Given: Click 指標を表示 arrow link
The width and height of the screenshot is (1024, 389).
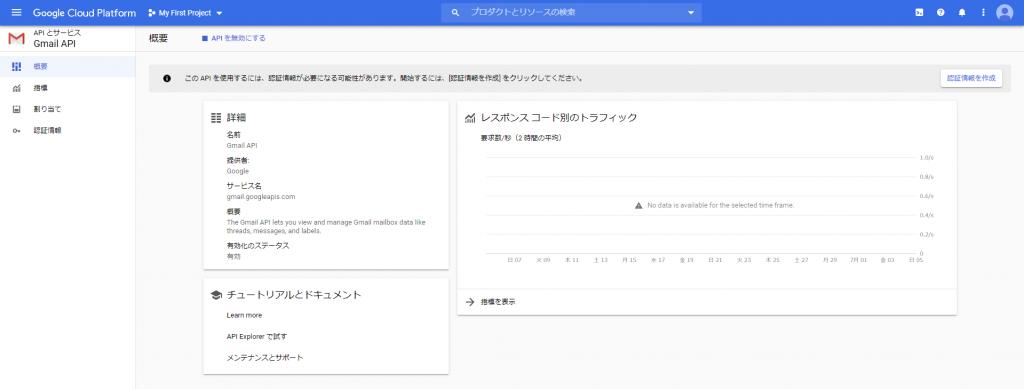Looking at the screenshot, I should [490, 302].
